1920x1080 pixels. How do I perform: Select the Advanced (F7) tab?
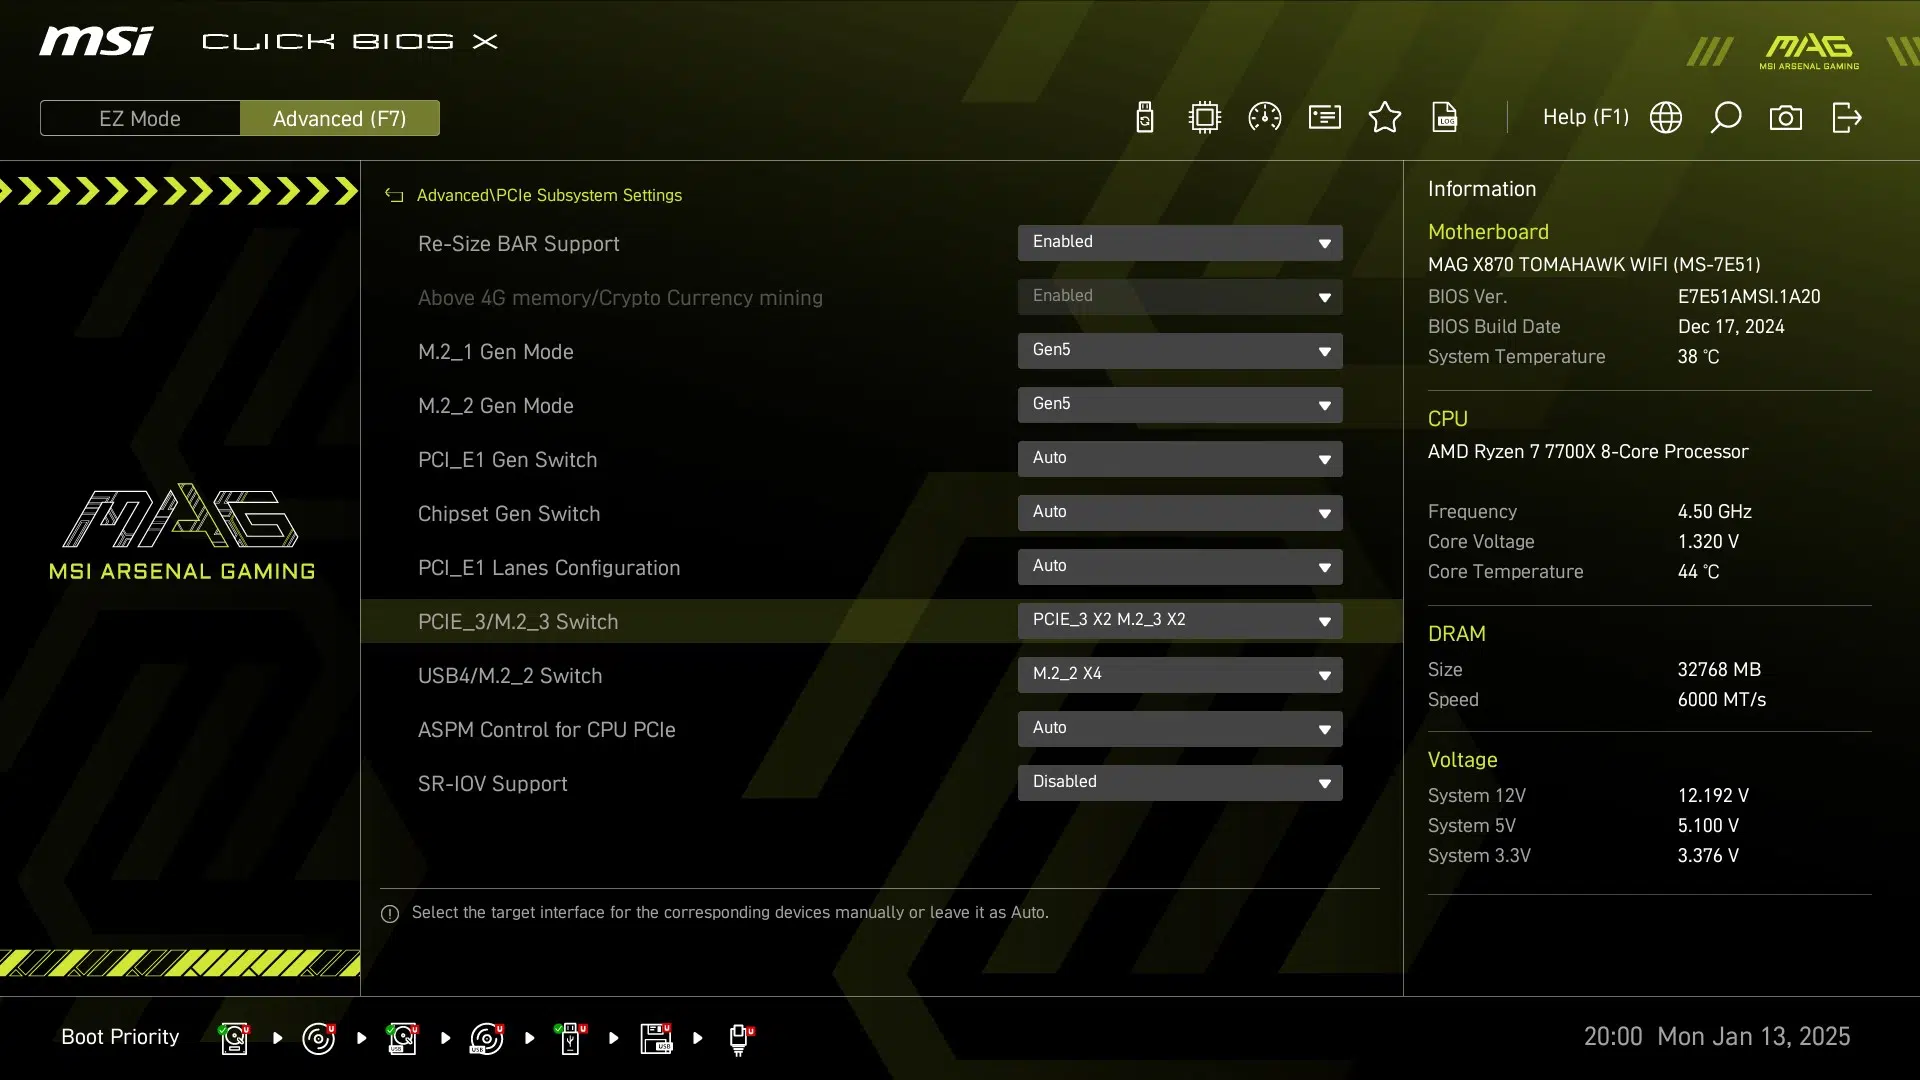pyautogui.click(x=340, y=118)
